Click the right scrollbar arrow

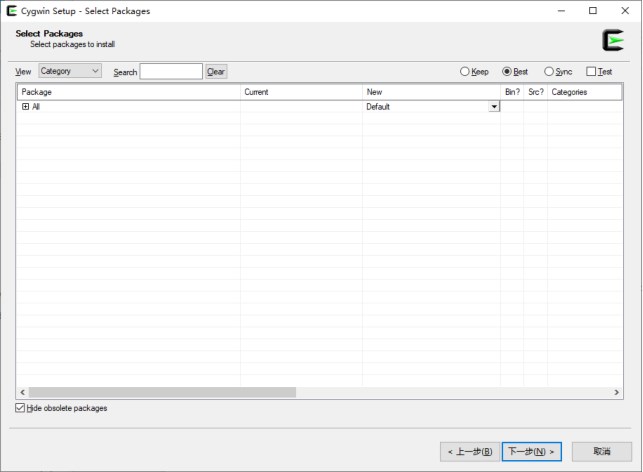[x=616, y=392]
